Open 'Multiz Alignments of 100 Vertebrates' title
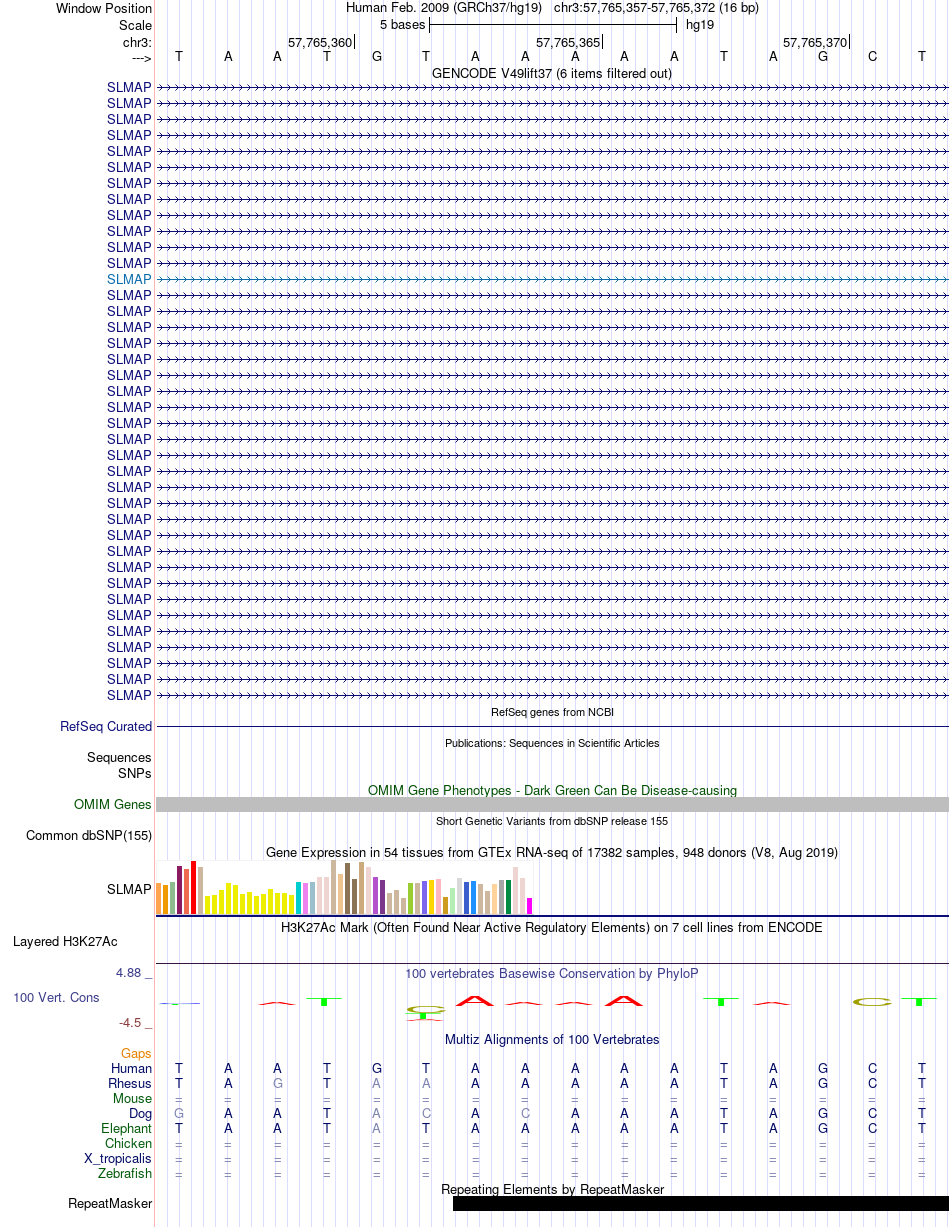Viewport: 950px width, 1227px height. click(552, 1040)
